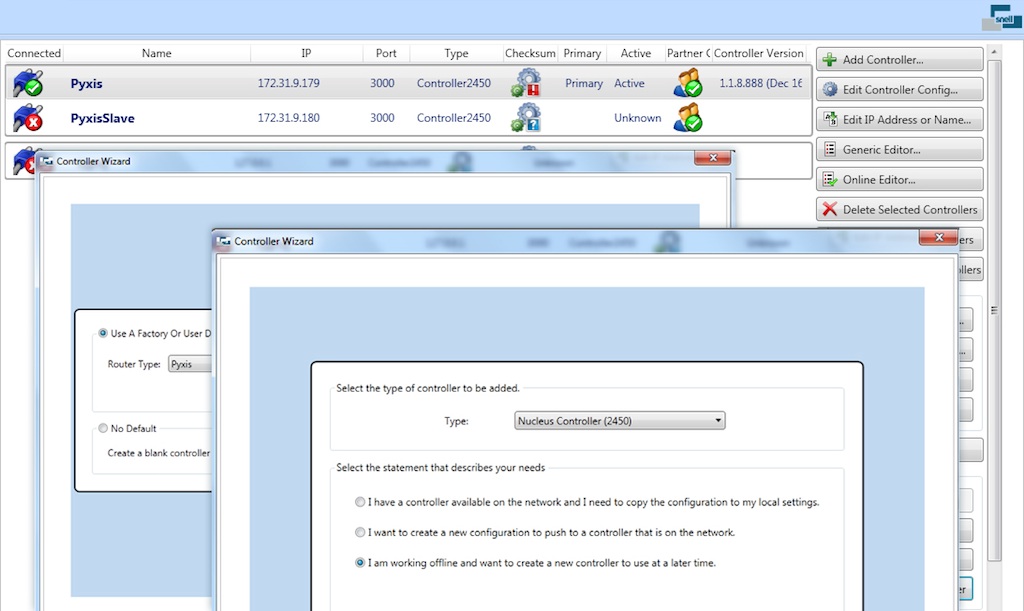Click the checklist icon on Online Editor
Image resolution: width=1024 pixels, height=611 pixels.
[x=829, y=180]
